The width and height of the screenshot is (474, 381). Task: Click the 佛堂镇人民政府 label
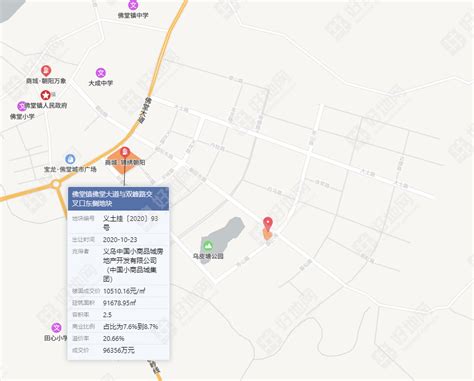point(46,105)
